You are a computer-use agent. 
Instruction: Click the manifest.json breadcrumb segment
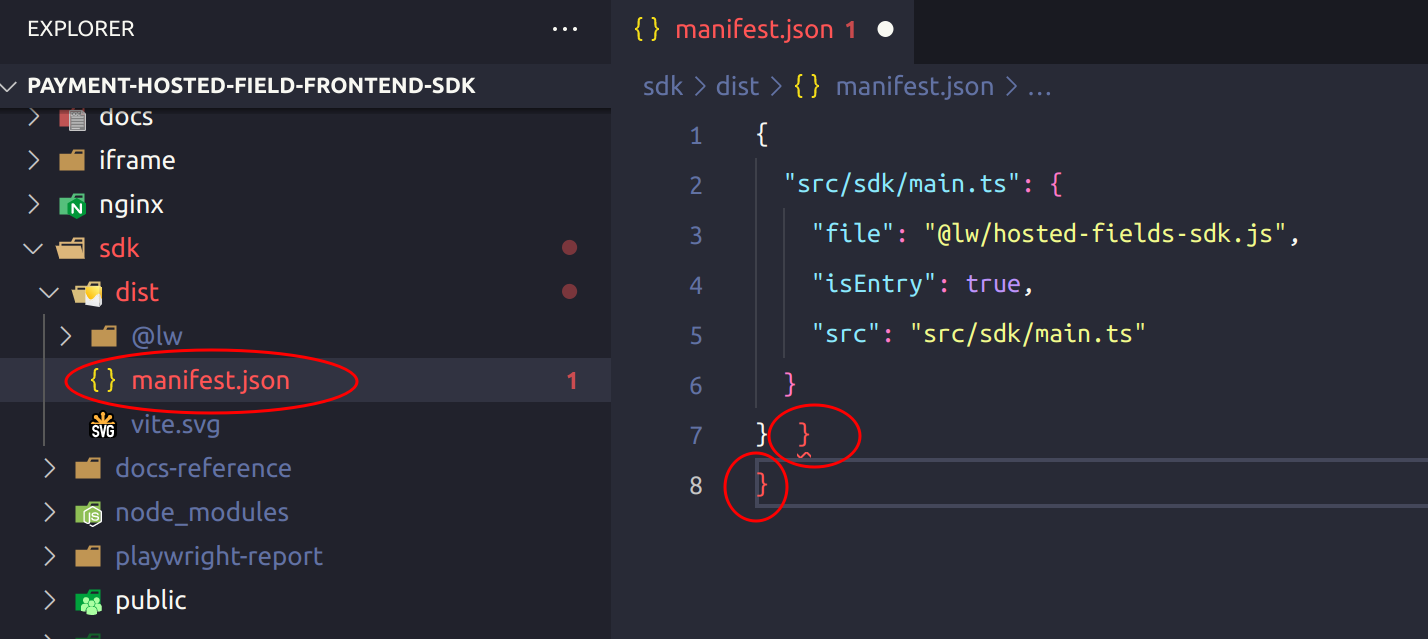point(914,87)
